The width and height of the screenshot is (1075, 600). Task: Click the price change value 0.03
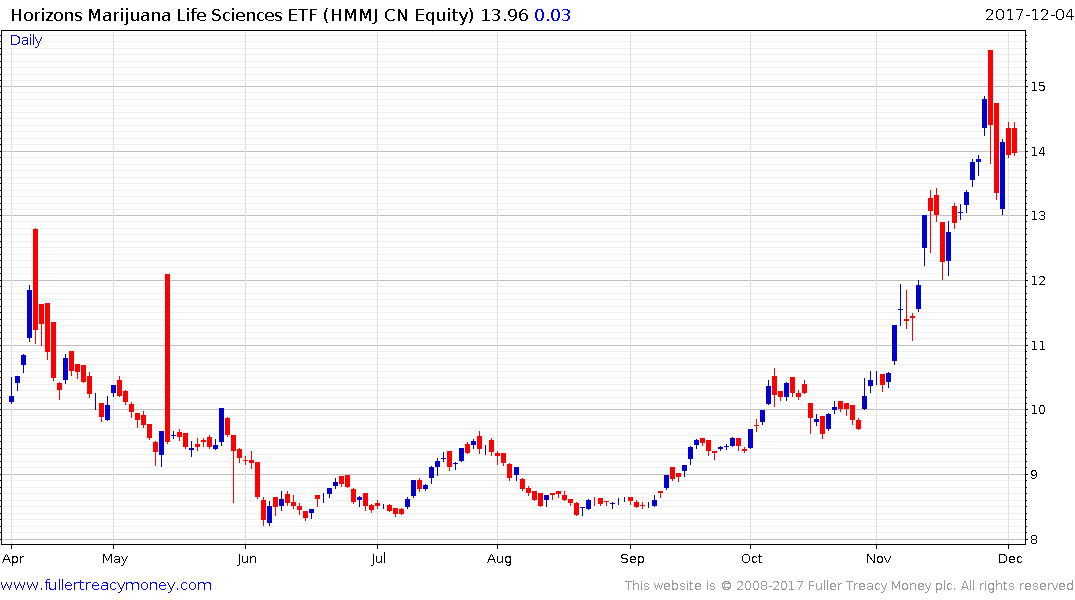pos(553,15)
